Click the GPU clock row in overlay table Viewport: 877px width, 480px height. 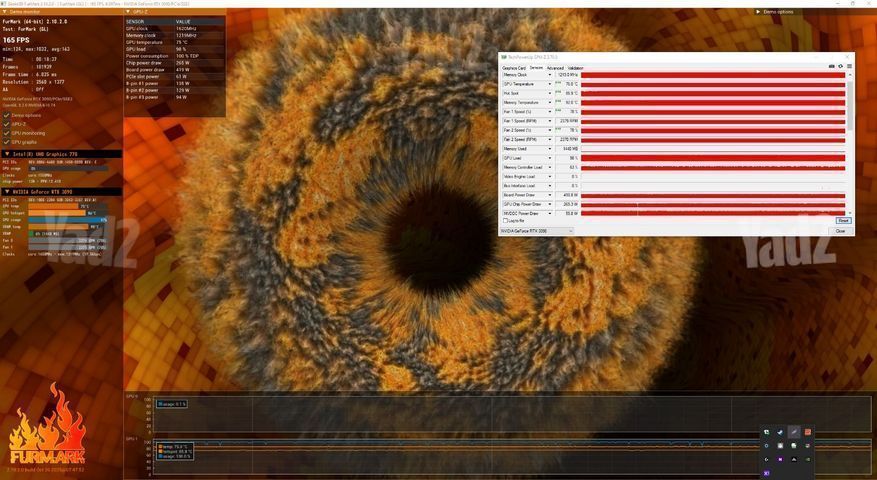click(175, 29)
